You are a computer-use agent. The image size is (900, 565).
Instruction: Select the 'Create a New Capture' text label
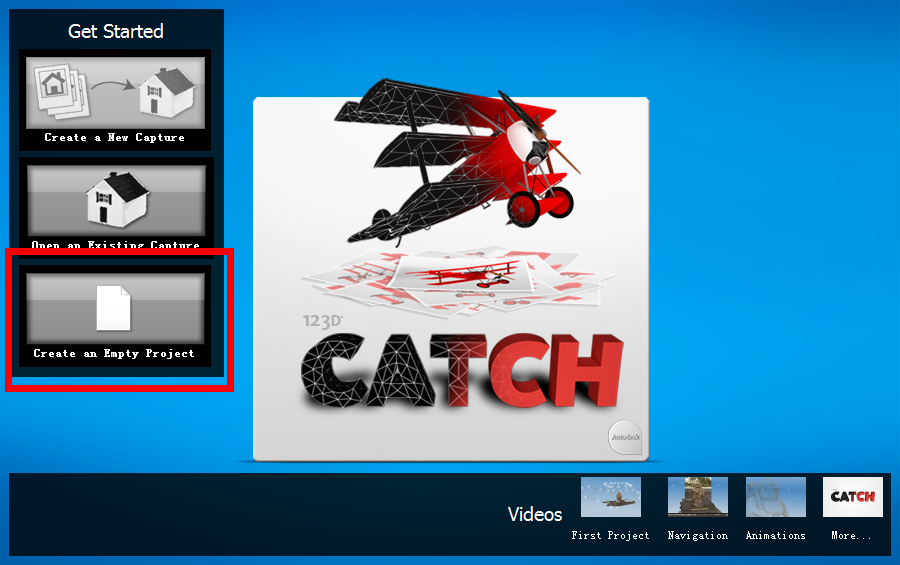pos(115,138)
